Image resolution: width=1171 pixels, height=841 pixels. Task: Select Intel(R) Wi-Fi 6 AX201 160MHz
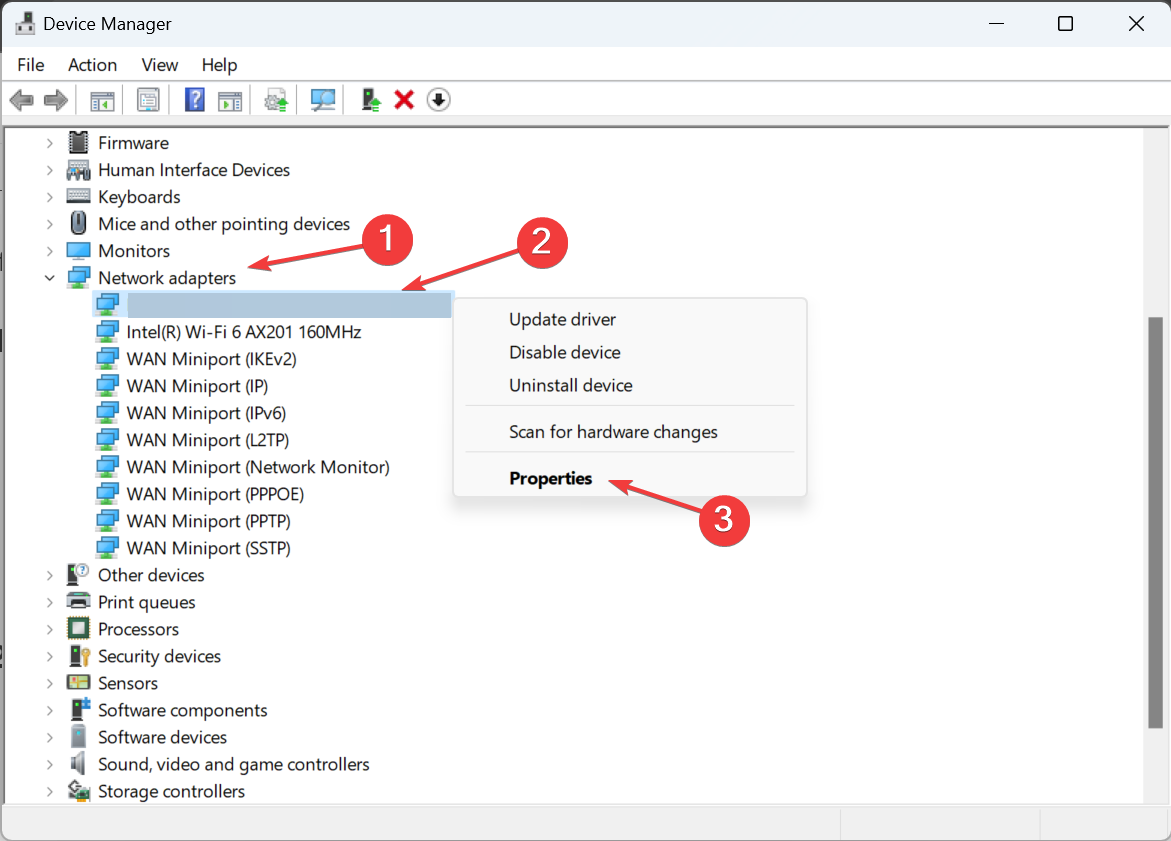tap(243, 332)
